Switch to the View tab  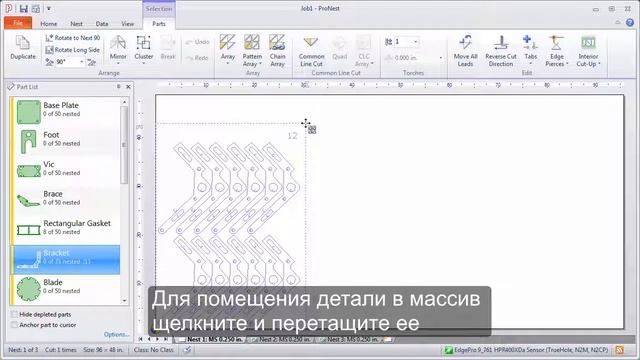[128, 24]
